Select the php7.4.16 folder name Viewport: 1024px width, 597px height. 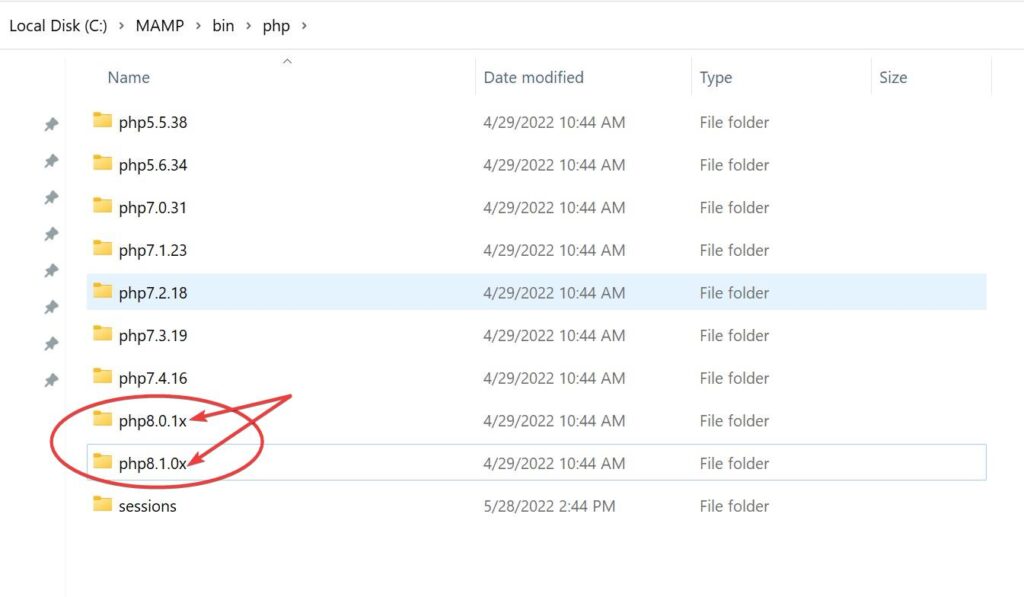coord(153,378)
